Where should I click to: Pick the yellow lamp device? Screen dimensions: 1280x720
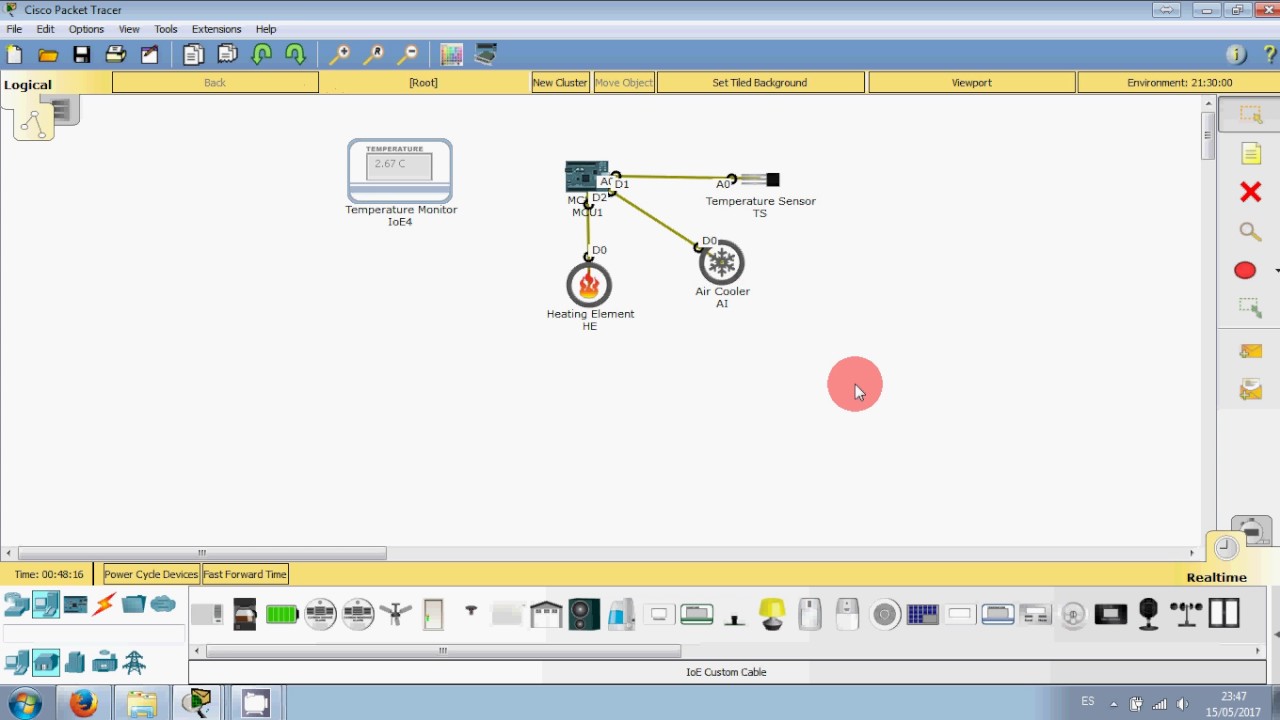772,614
